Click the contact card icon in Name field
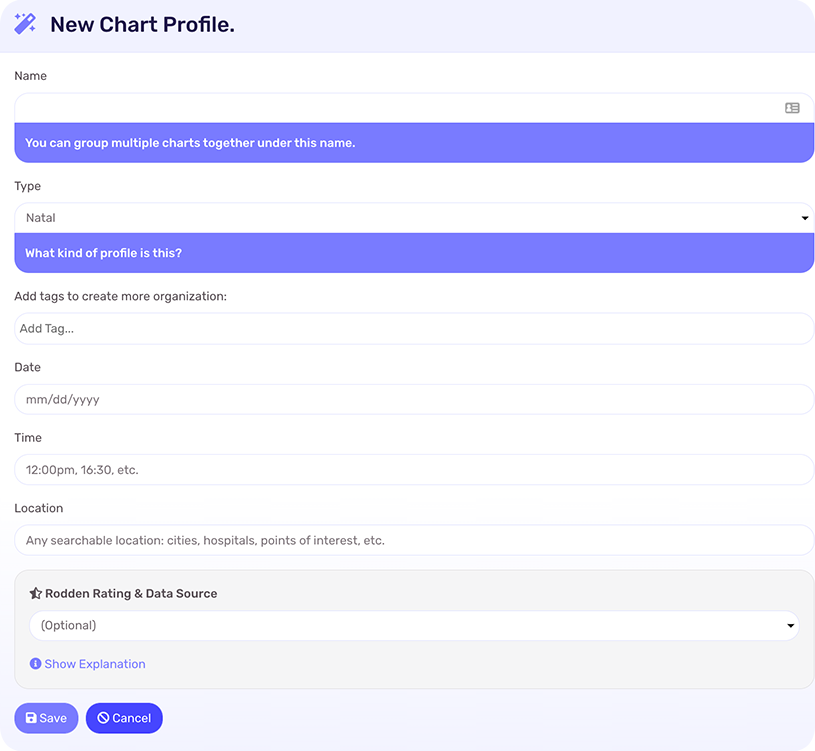 [792, 108]
